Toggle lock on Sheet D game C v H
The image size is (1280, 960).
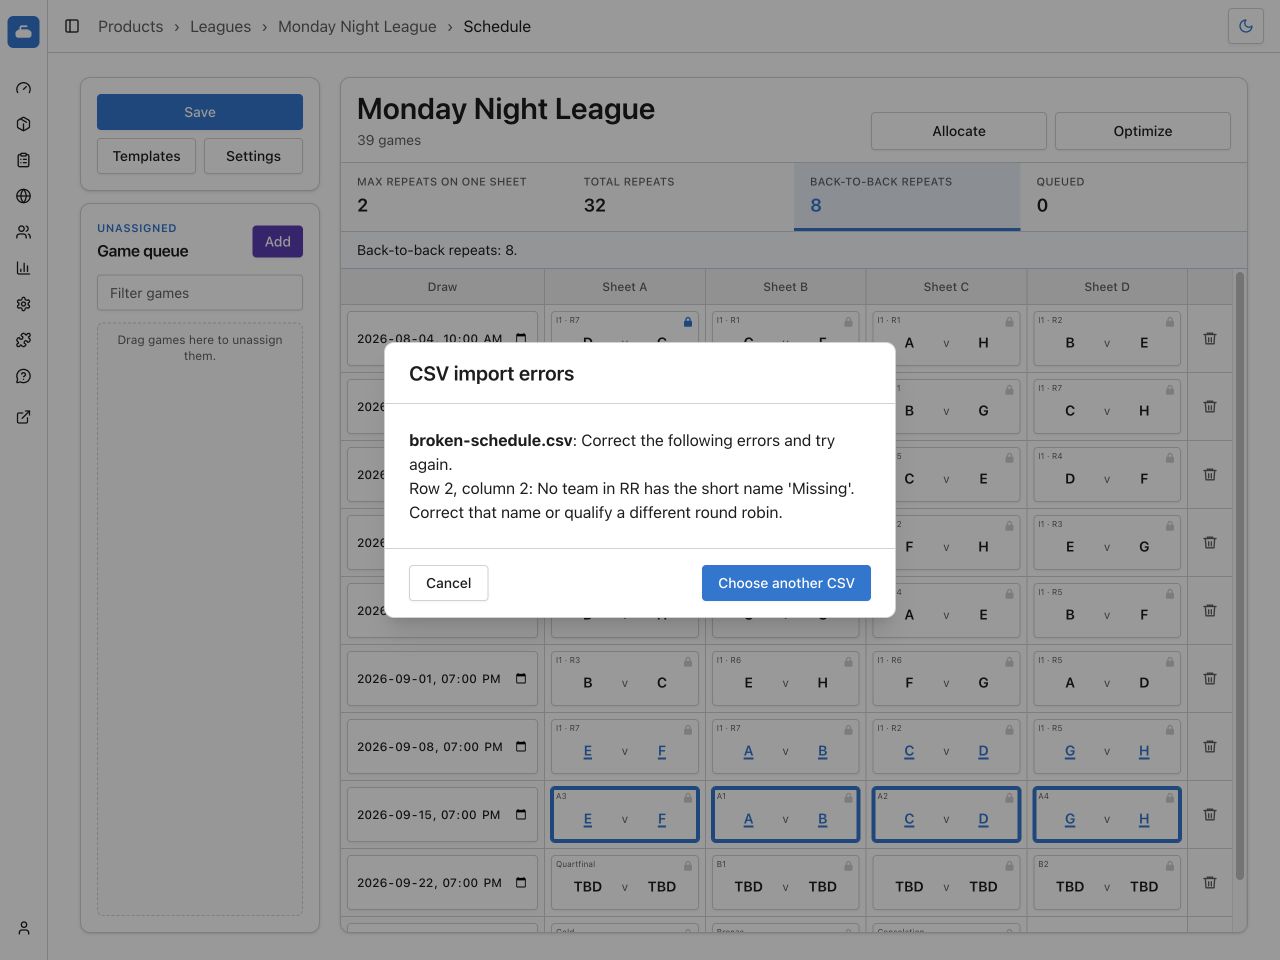point(1170,390)
